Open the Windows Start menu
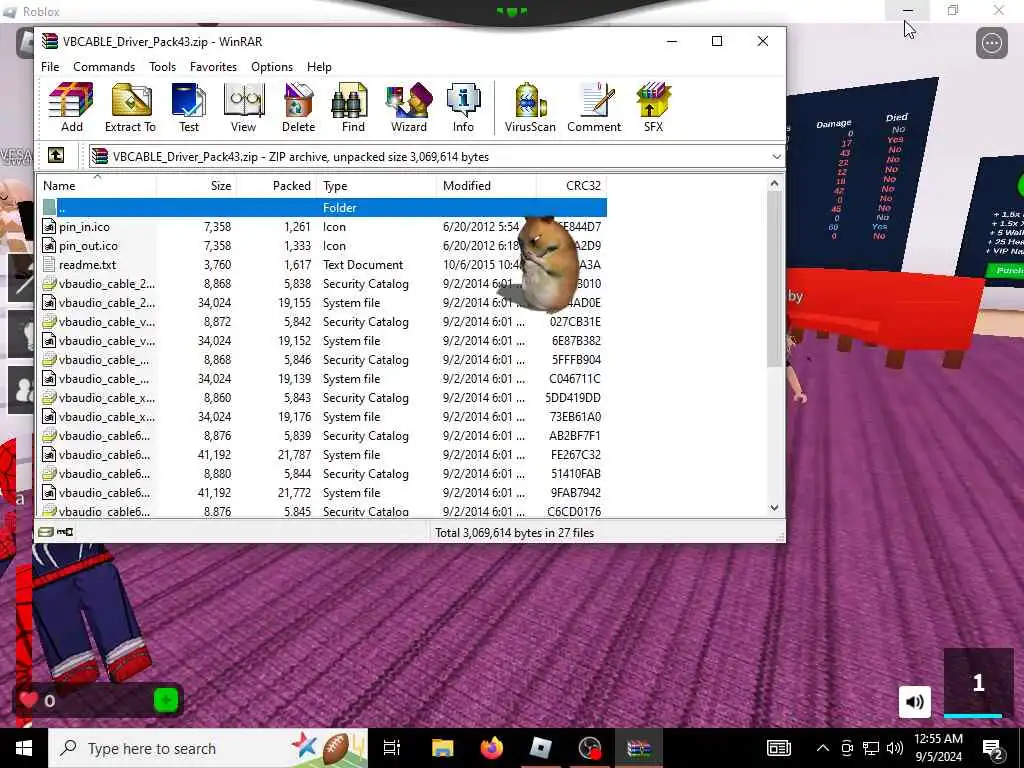The width and height of the screenshot is (1024, 768). click(24, 748)
